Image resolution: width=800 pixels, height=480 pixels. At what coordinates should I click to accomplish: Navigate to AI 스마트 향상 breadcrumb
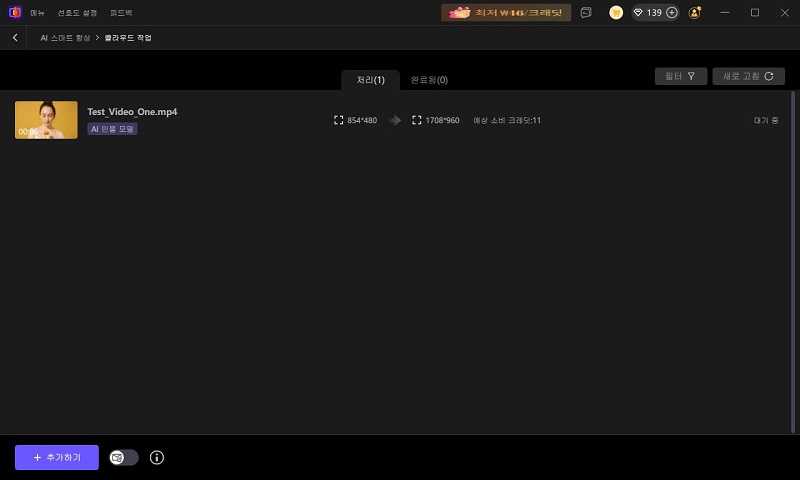[x=65, y=38]
